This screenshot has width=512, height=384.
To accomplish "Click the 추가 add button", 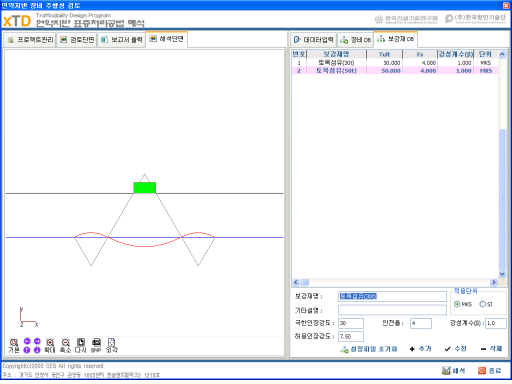I will pyautogui.click(x=421, y=349).
